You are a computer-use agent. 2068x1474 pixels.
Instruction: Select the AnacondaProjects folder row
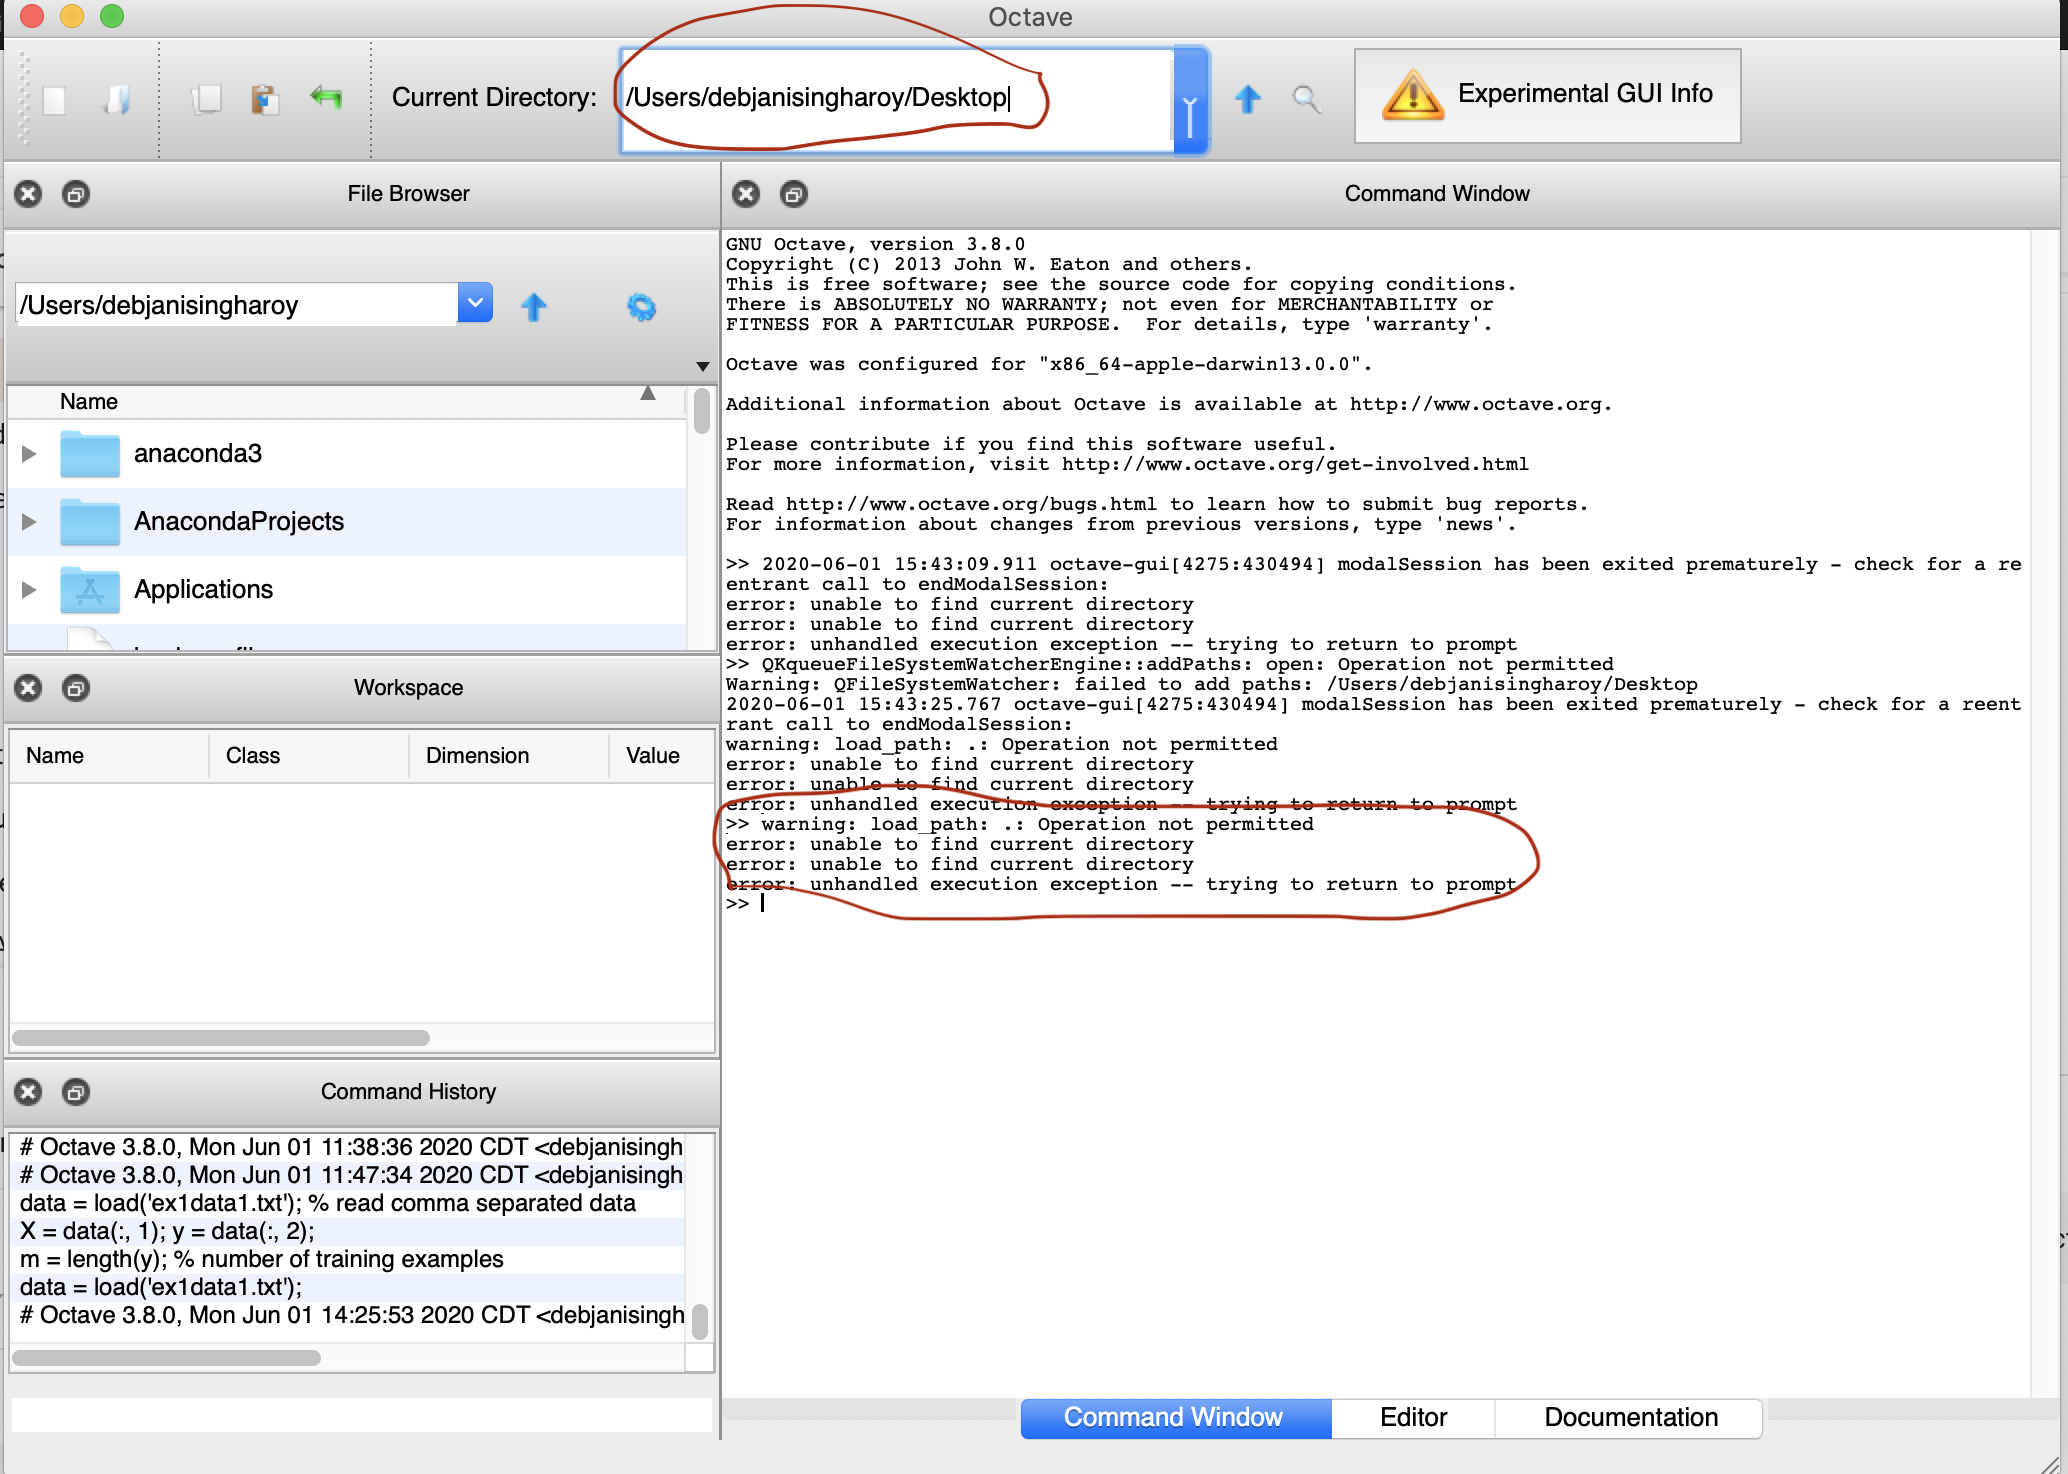(347, 522)
